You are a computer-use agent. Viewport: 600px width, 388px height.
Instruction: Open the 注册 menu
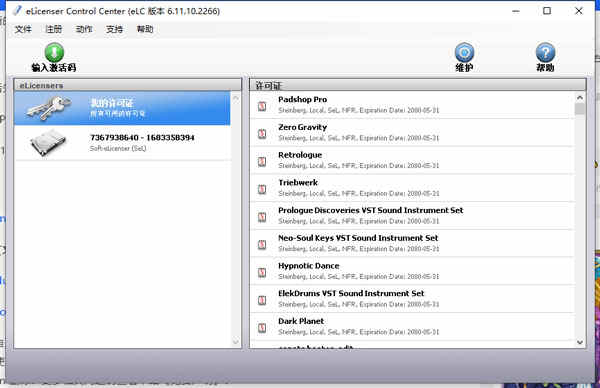click(x=54, y=29)
